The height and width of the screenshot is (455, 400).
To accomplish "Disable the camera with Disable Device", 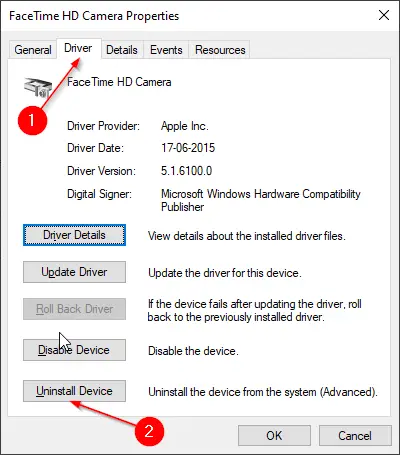I will [74, 350].
